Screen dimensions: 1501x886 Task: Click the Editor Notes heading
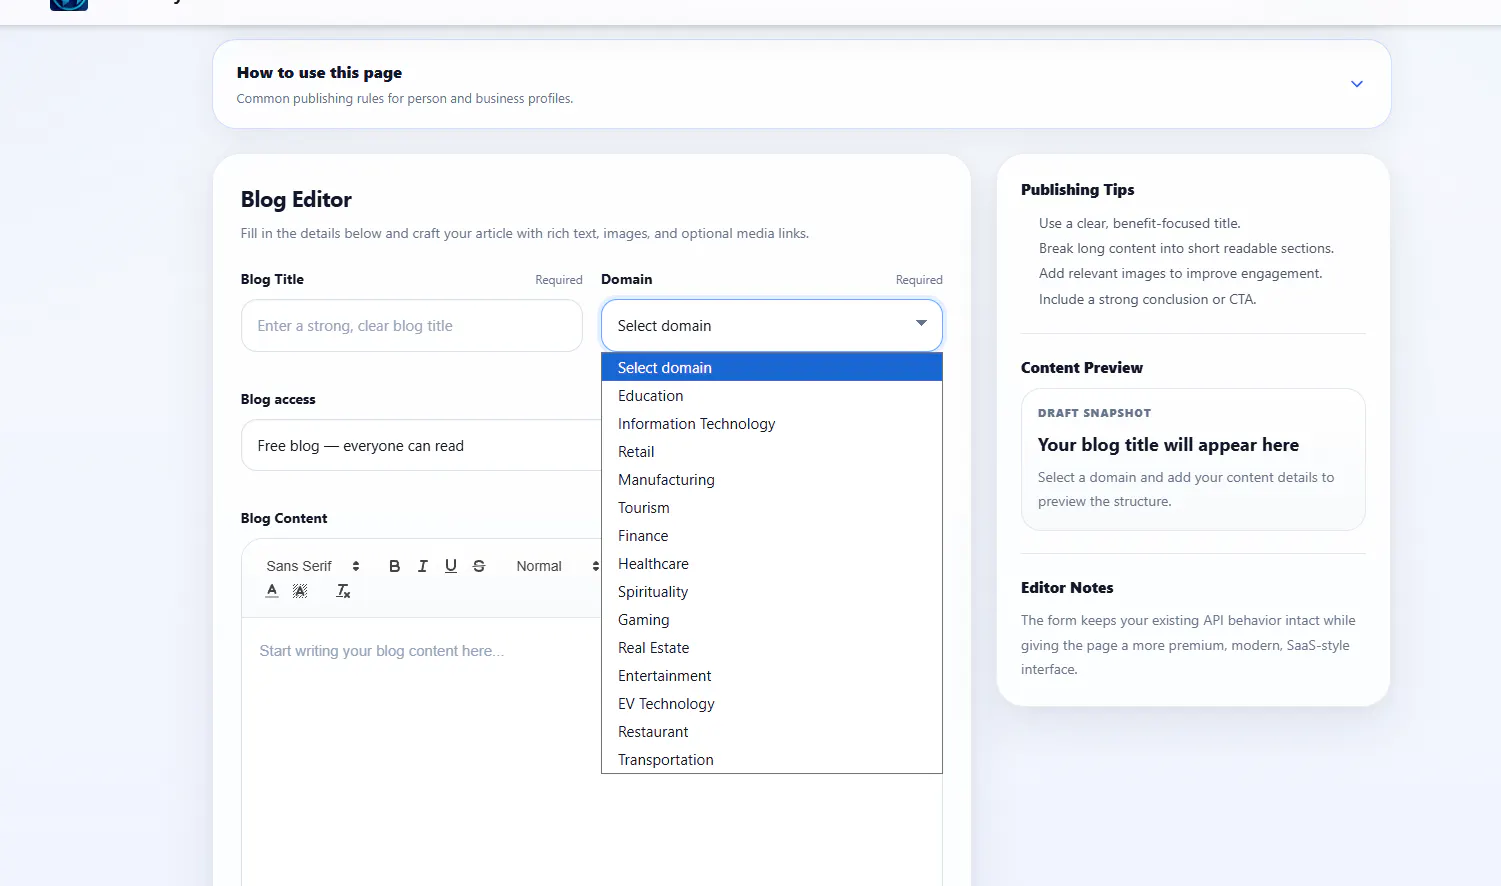pos(1067,588)
